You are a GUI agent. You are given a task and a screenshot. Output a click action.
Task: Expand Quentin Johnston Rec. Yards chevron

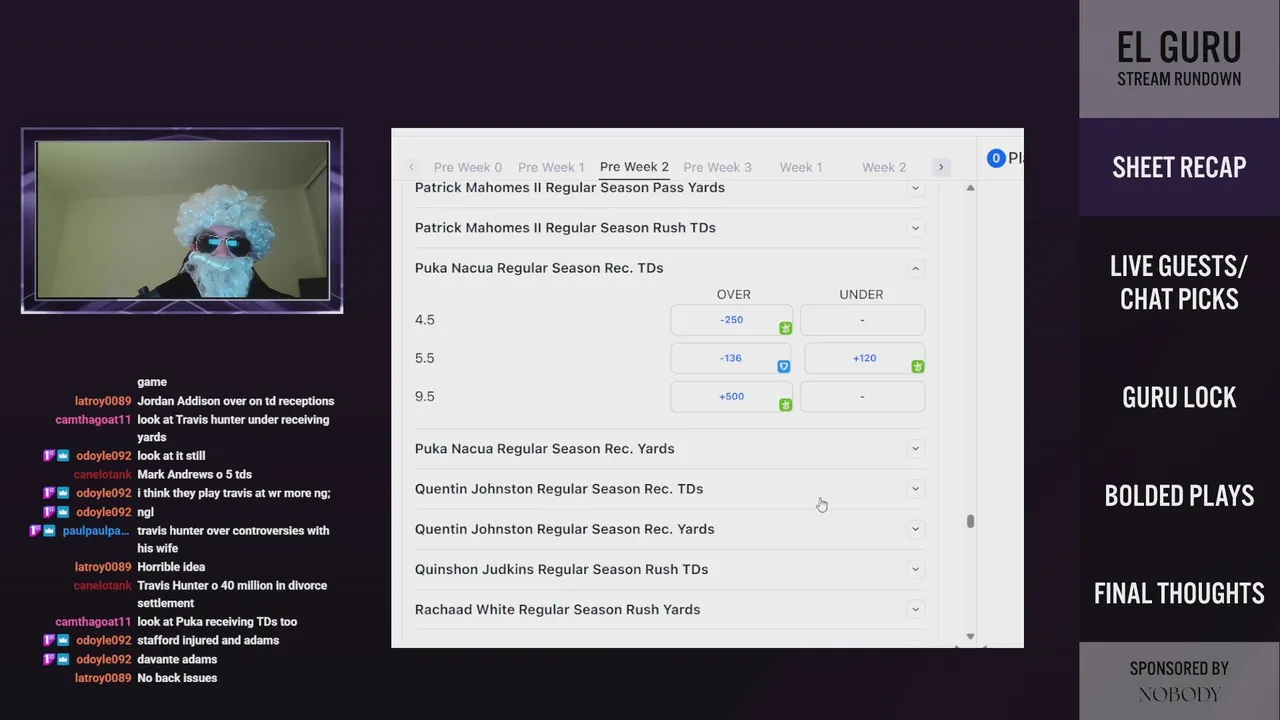pos(915,529)
